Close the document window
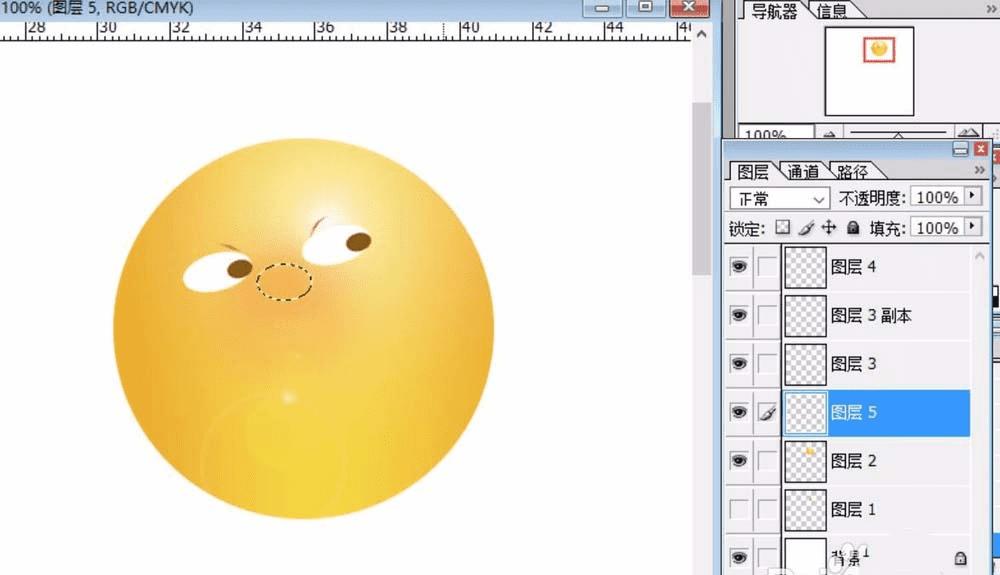 coord(689,8)
